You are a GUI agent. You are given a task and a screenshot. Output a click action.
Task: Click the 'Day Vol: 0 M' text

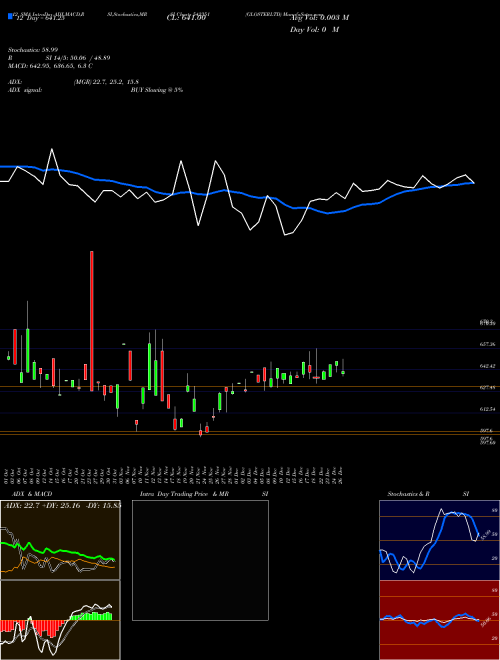[314, 30]
